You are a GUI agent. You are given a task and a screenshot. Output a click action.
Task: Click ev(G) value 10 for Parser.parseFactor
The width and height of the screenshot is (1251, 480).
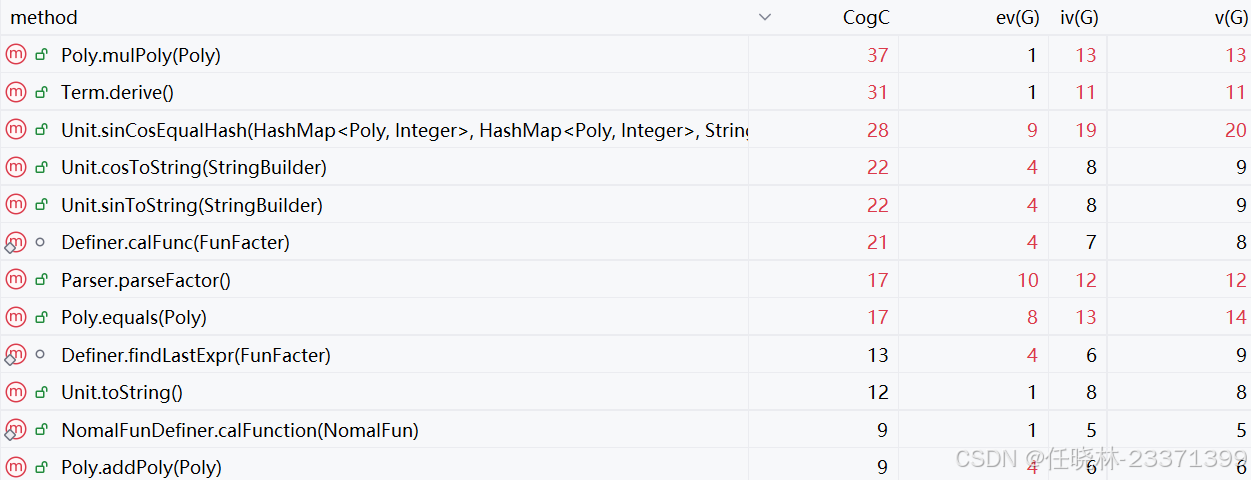coord(1028,280)
